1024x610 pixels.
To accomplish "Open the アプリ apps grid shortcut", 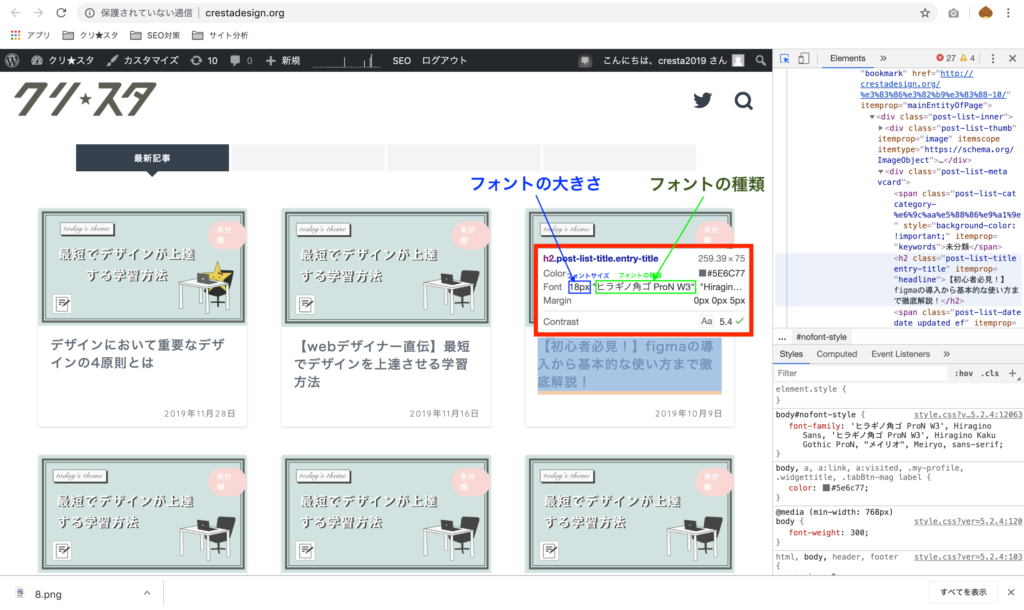I will [30, 35].
